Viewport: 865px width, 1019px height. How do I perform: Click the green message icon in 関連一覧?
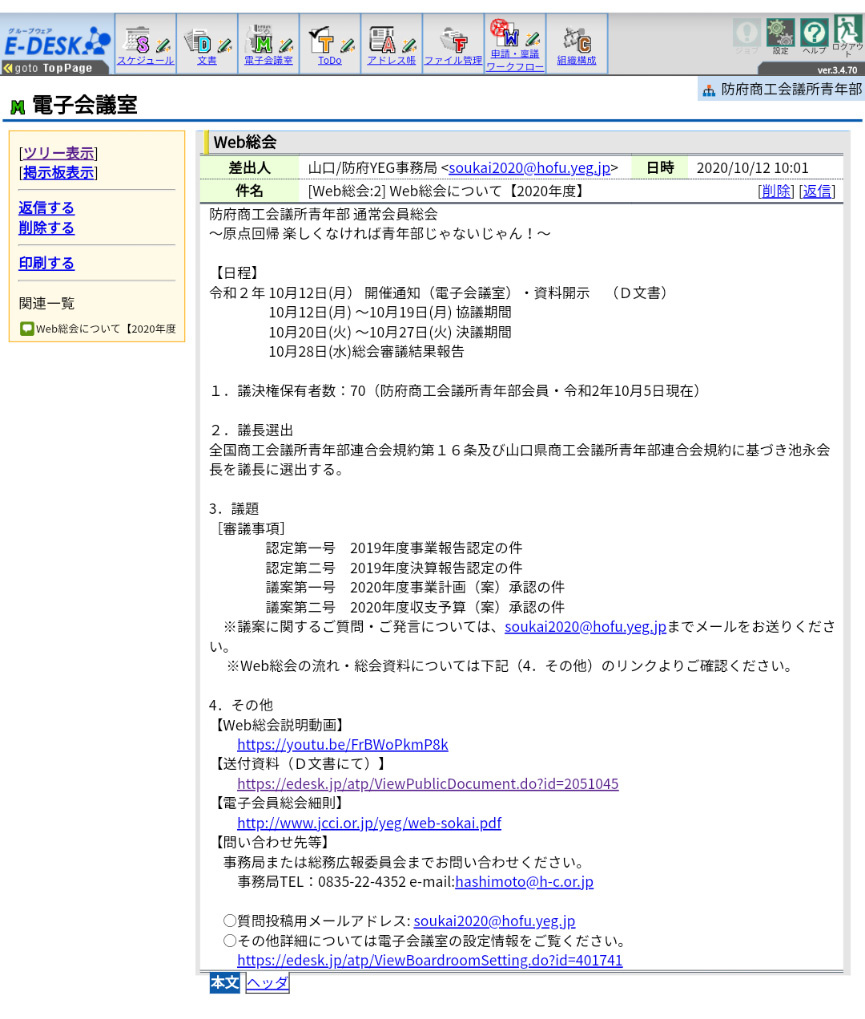pos(27,329)
